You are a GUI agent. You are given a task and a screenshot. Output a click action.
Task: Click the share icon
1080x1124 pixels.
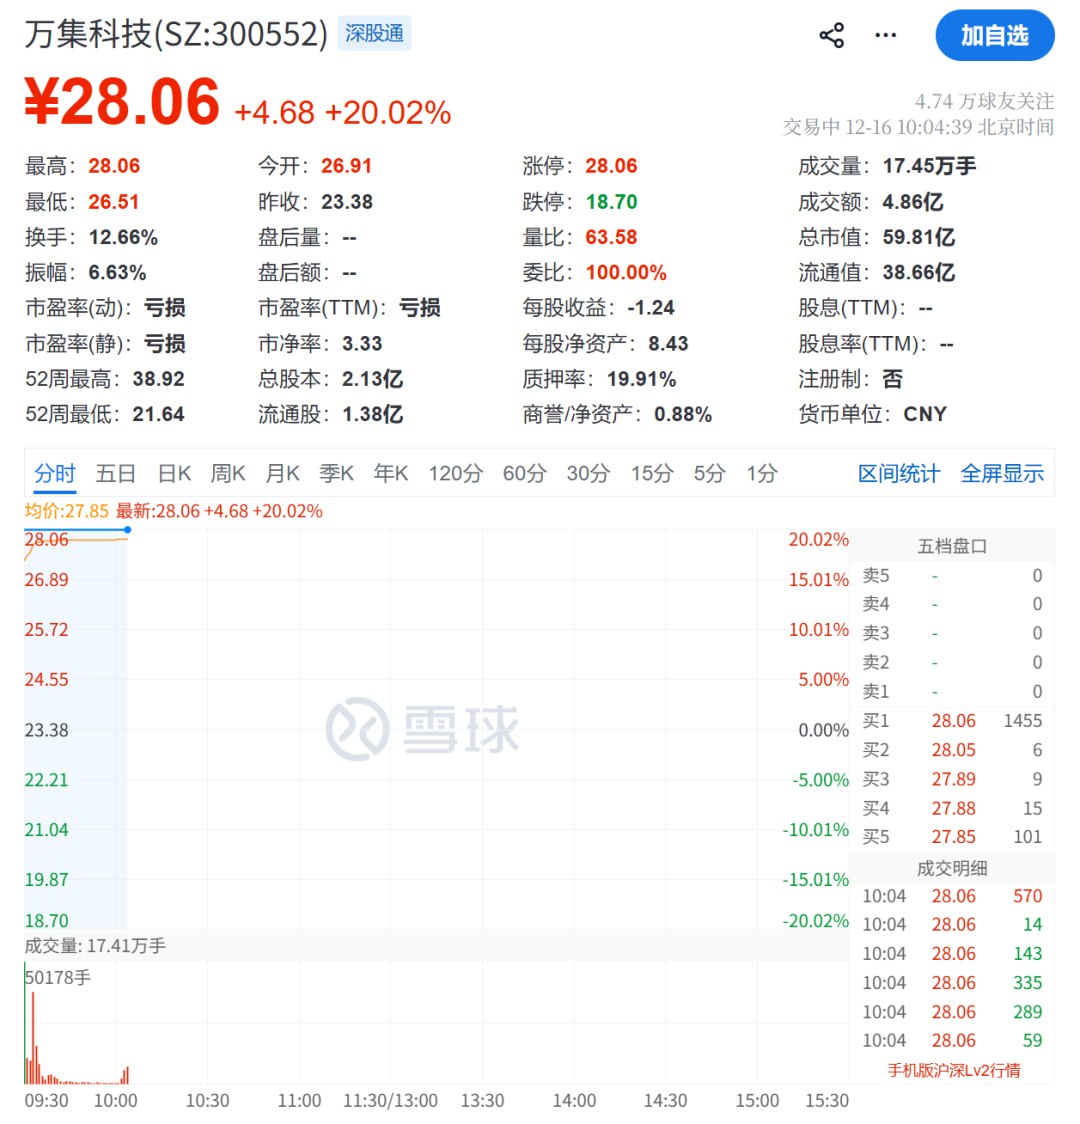click(x=831, y=36)
